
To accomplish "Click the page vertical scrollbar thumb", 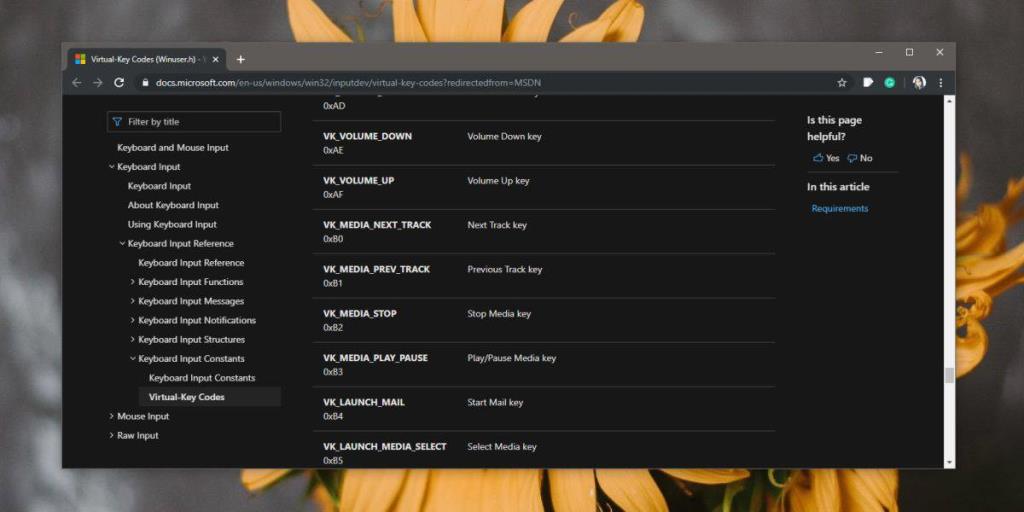I will tap(949, 375).
